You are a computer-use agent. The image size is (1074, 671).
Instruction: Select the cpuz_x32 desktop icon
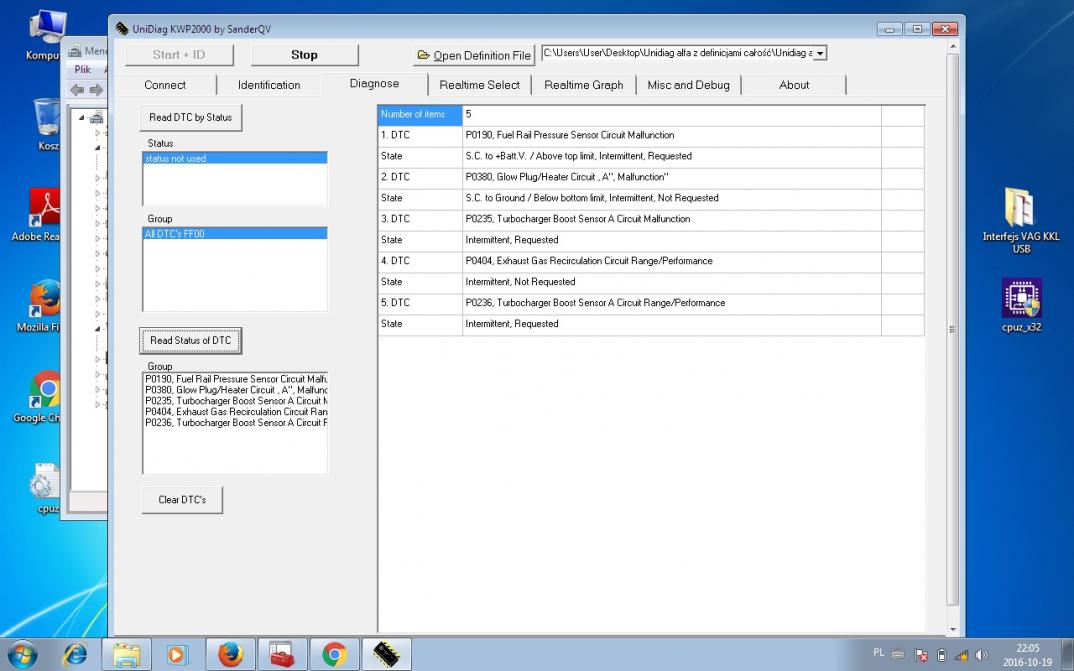tap(1021, 305)
